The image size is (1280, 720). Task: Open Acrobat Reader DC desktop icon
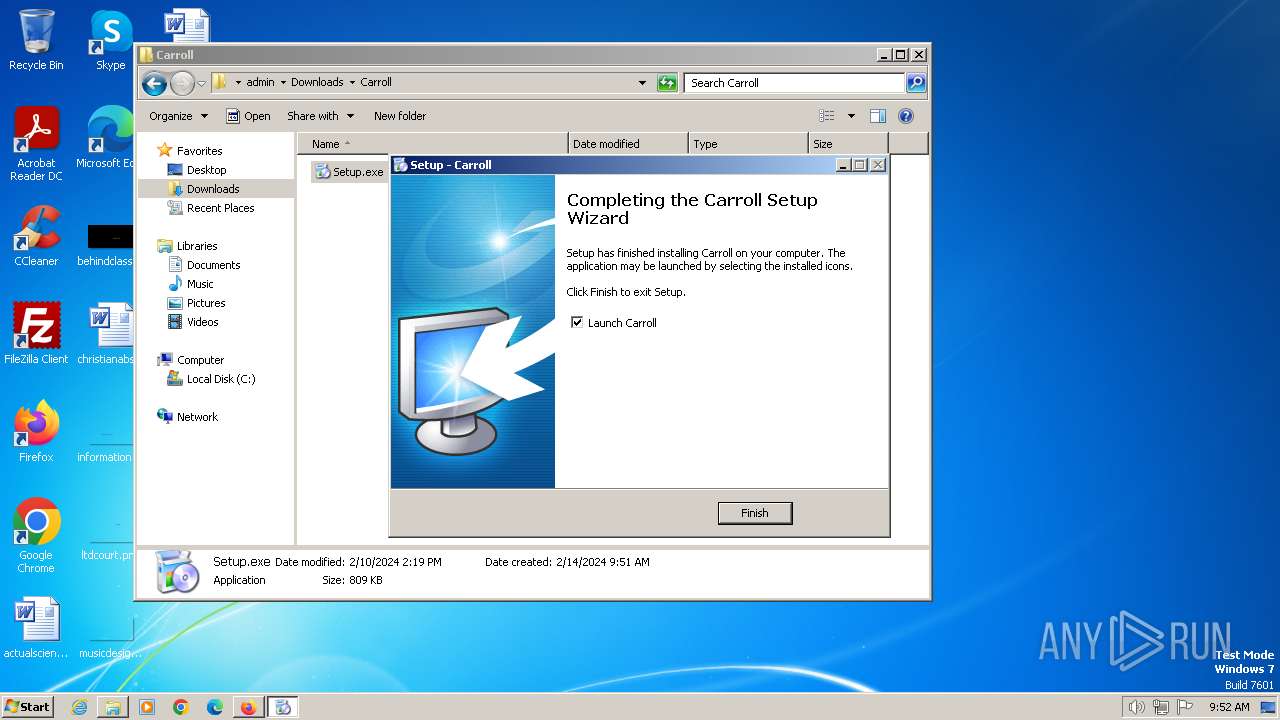pos(36,144)
